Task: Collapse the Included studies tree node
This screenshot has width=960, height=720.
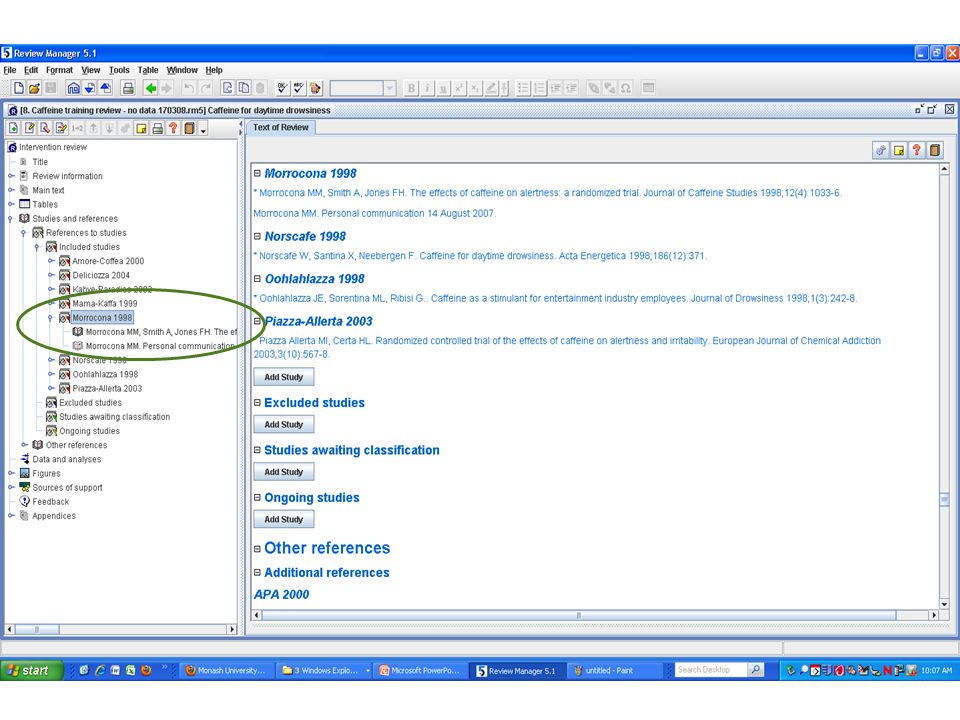Action: (x=37, y=247)
